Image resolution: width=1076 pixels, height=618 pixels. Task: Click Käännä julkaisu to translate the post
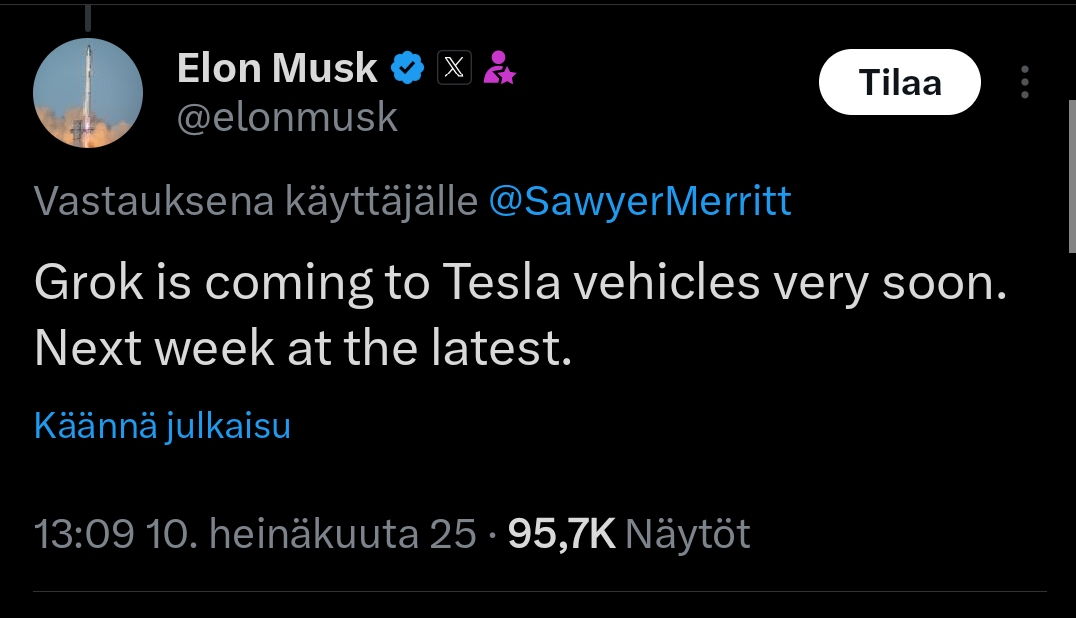point(161,427)
